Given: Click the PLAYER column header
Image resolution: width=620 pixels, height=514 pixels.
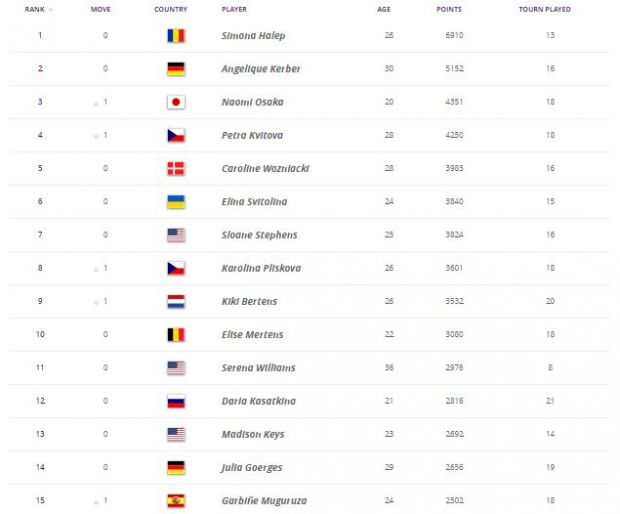Looking at the screenshot, I should coord(234,9).
